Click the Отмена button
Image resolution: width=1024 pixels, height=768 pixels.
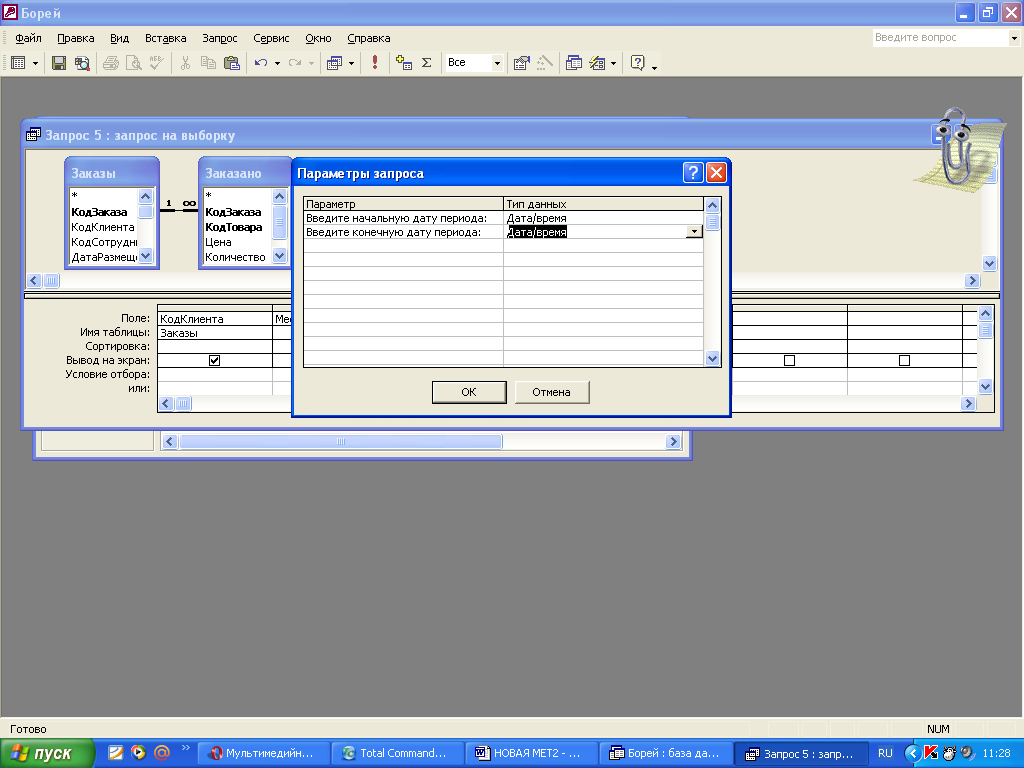tap(551, 392)
